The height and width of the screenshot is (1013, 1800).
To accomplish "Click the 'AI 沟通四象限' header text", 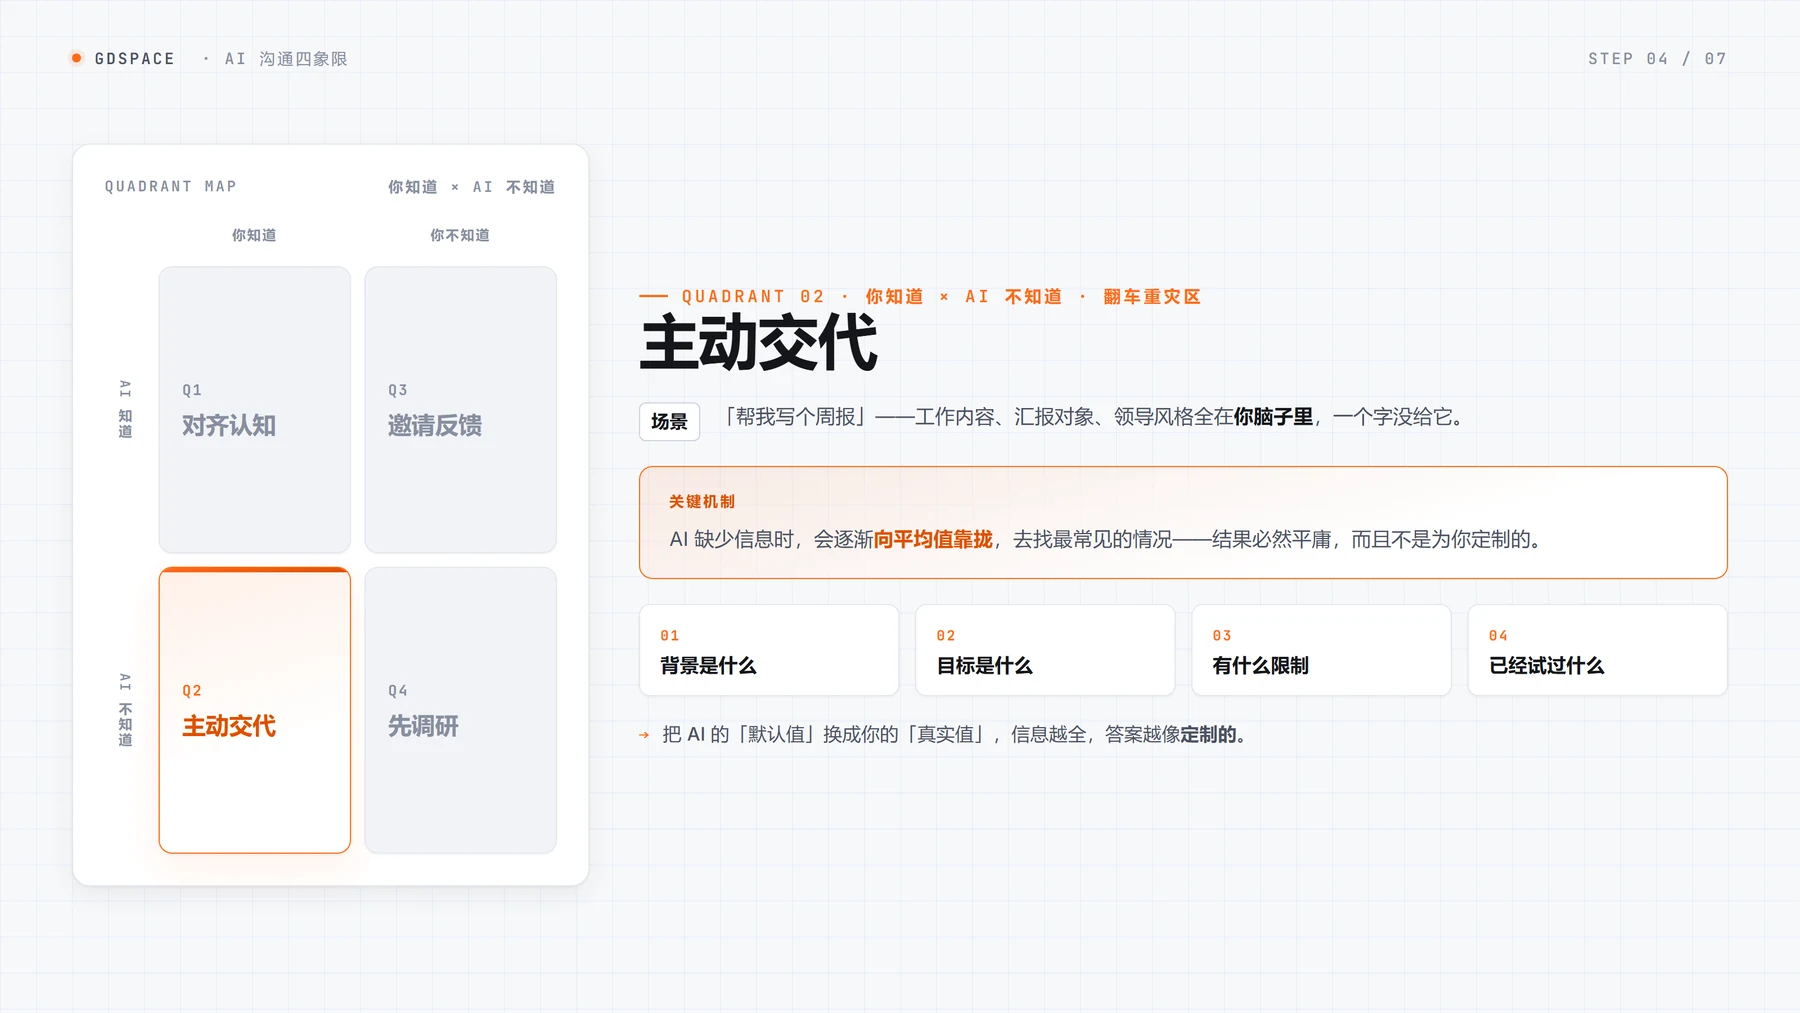I will [286, 59].
